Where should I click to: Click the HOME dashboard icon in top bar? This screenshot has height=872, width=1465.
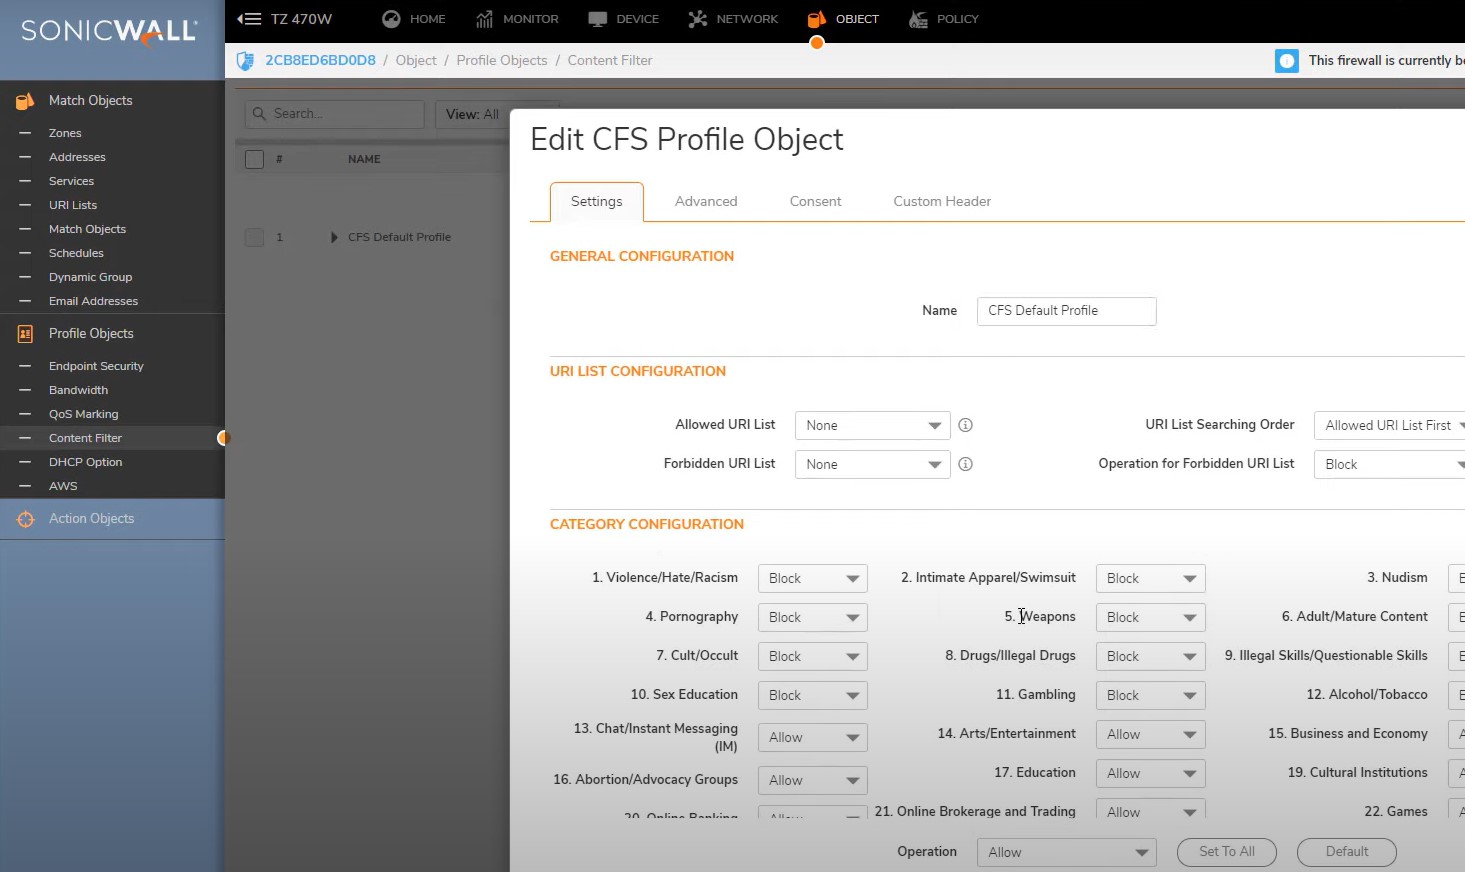392,19
